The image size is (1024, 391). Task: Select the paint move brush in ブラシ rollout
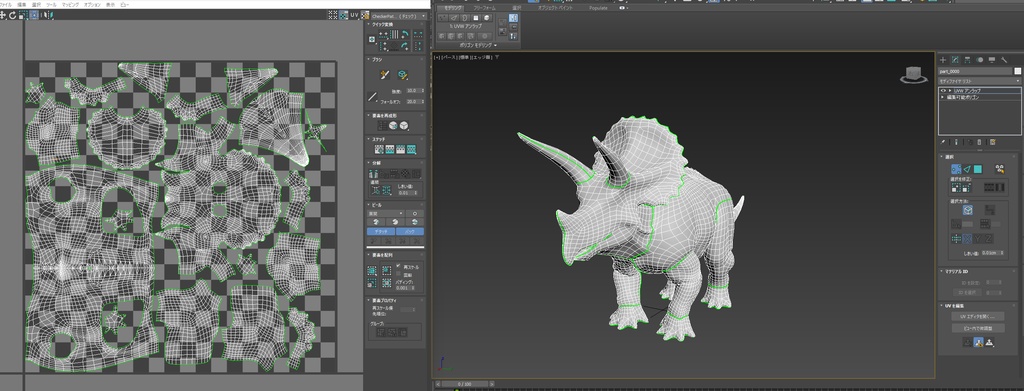(385, 74)
